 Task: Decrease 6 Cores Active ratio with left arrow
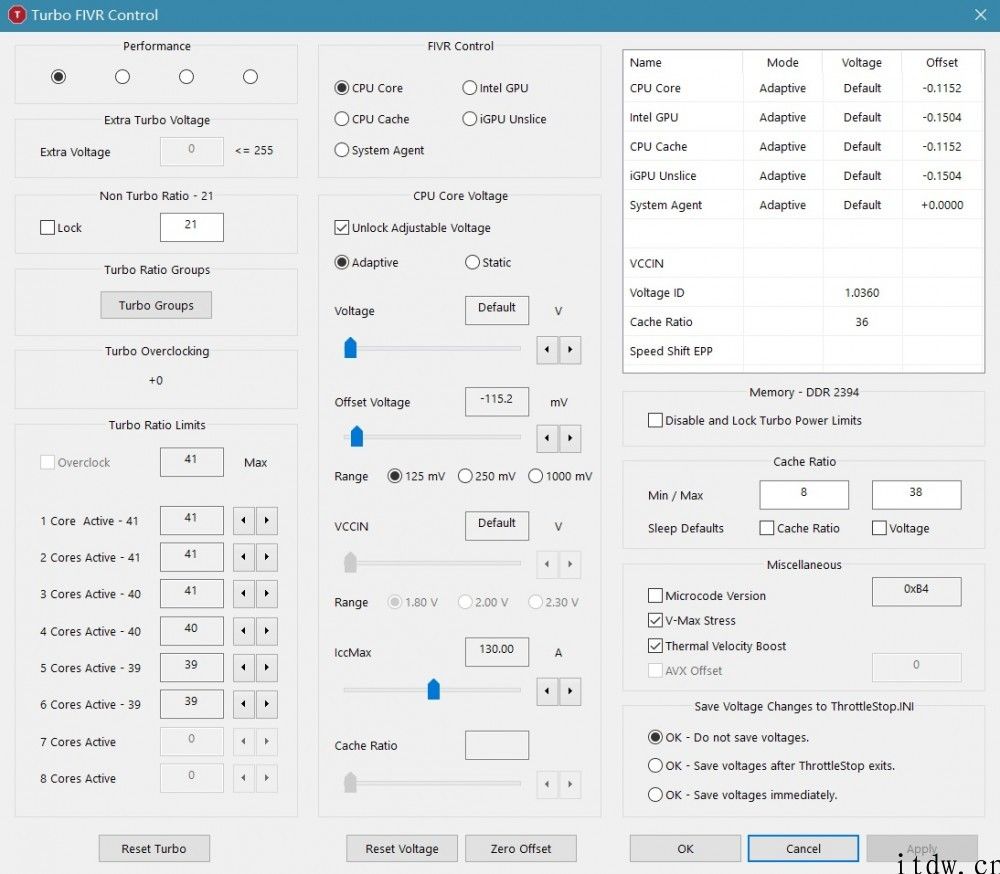244,704
